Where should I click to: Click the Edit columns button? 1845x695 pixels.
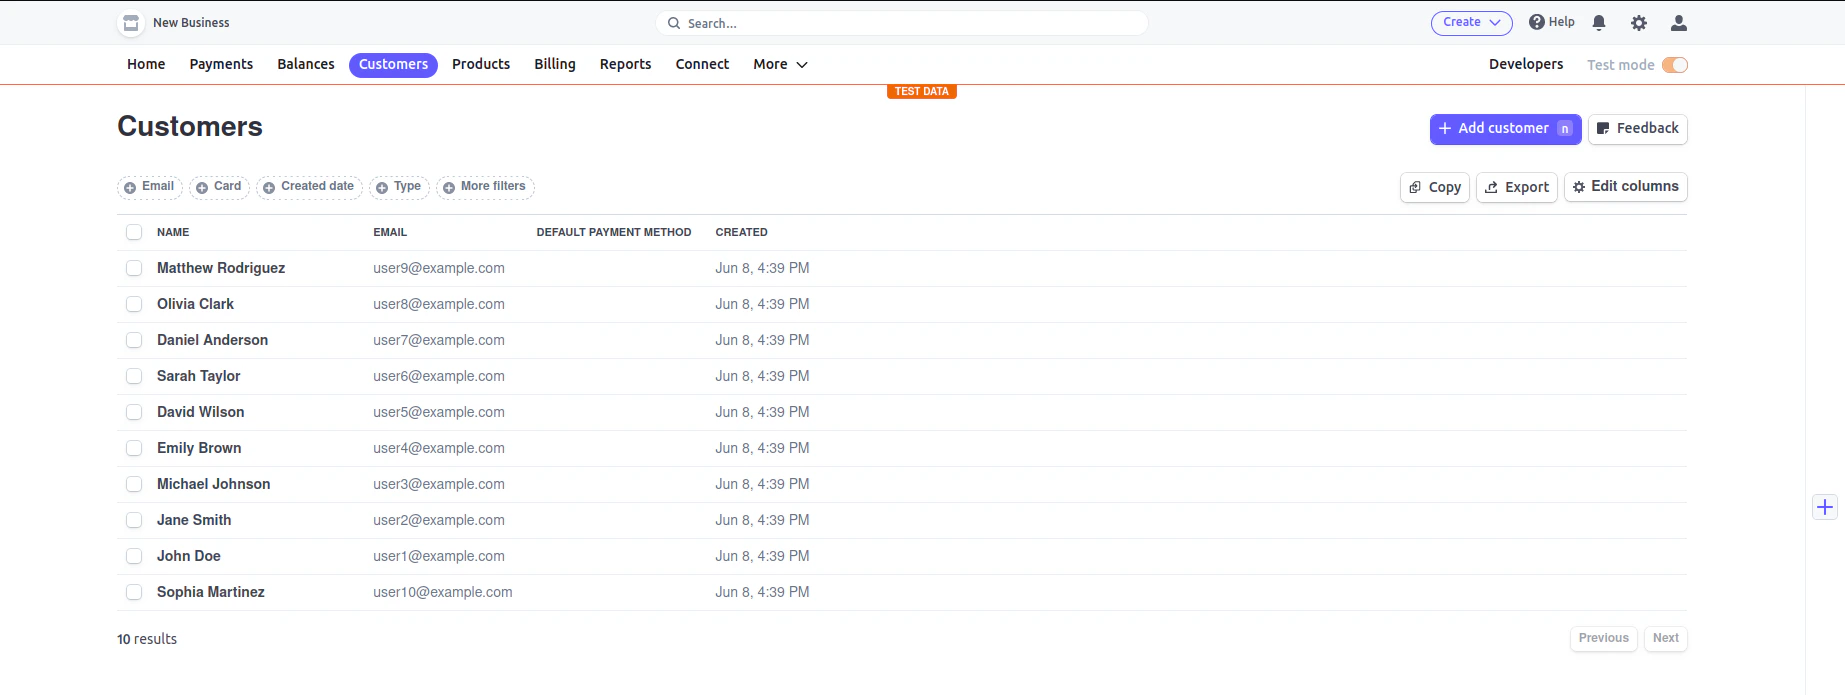pos(1626,187)
